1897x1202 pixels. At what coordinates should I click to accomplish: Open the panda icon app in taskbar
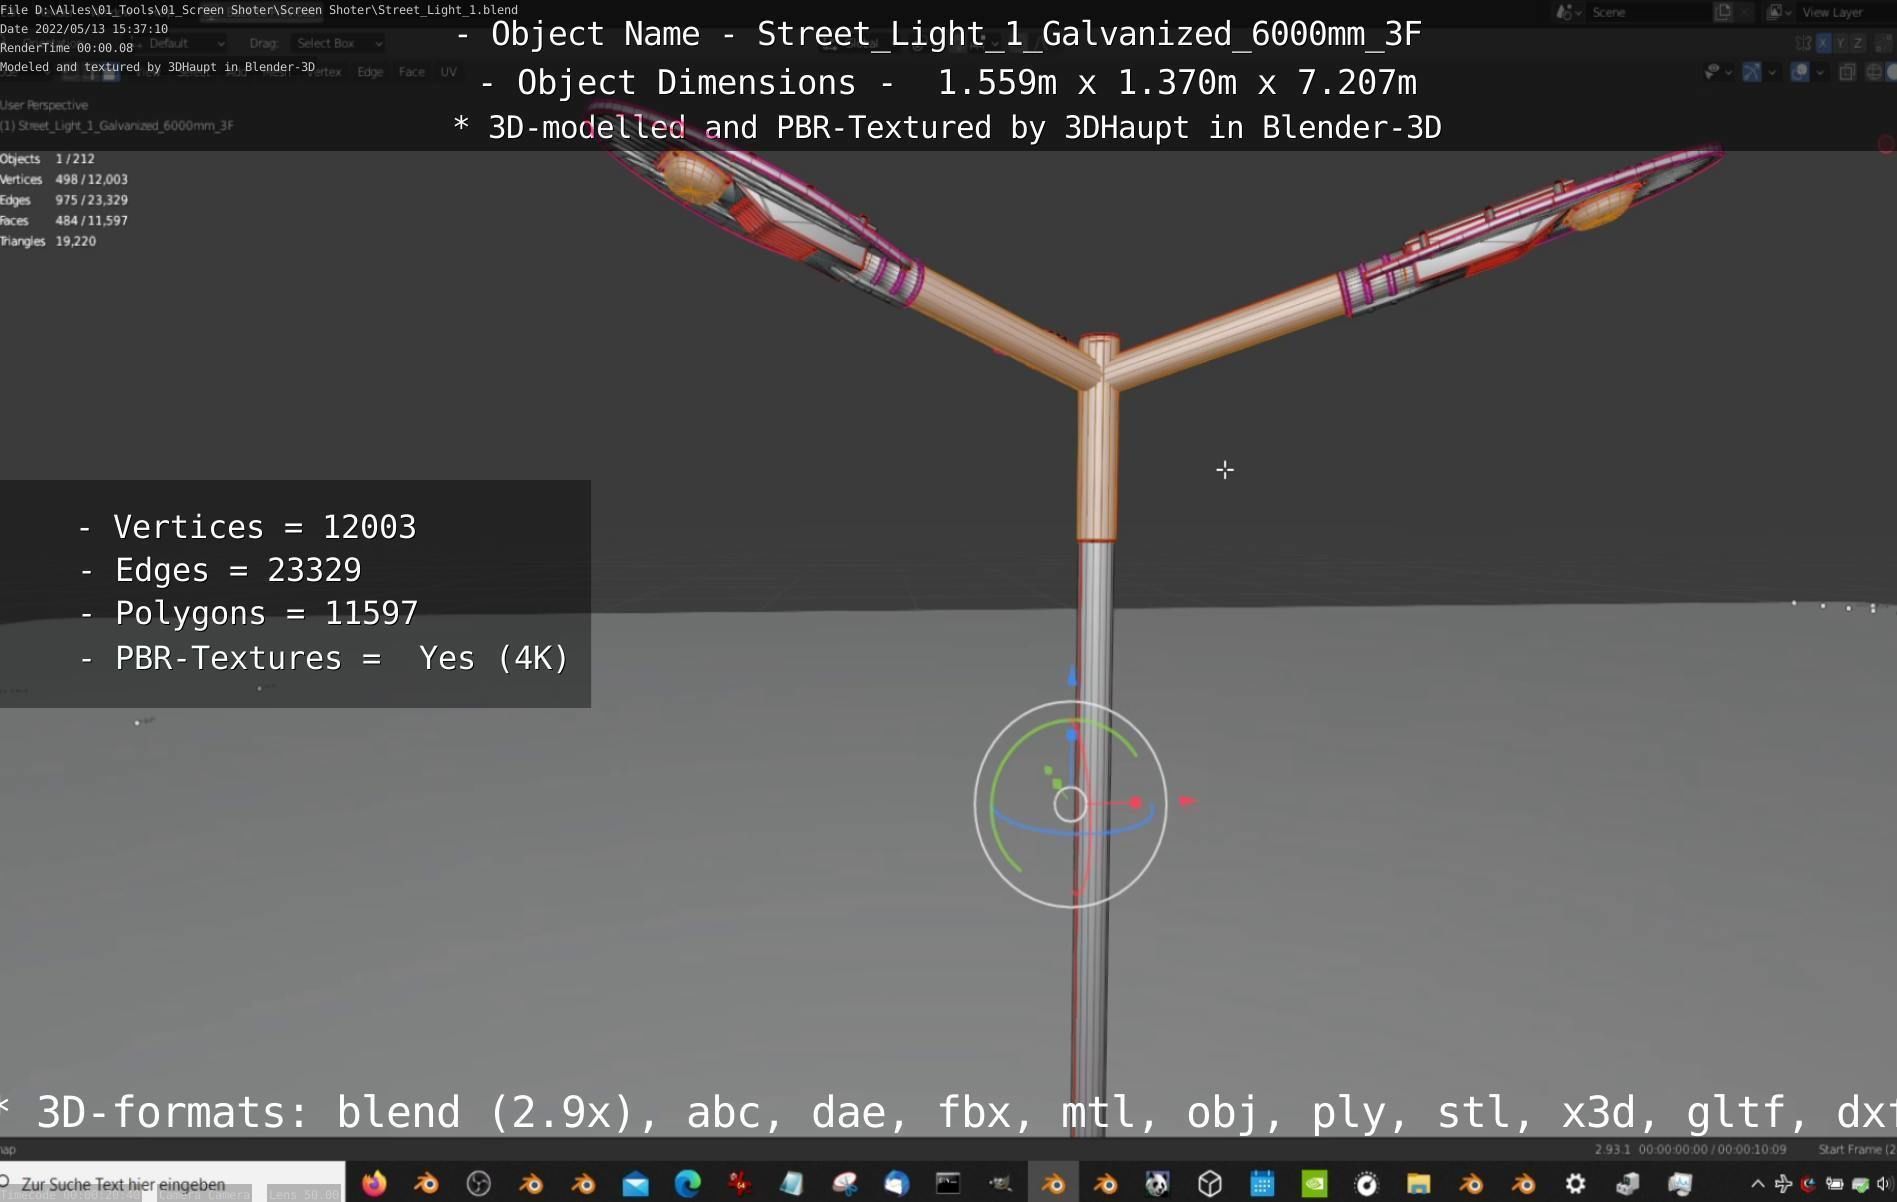click(1157, 1184)
